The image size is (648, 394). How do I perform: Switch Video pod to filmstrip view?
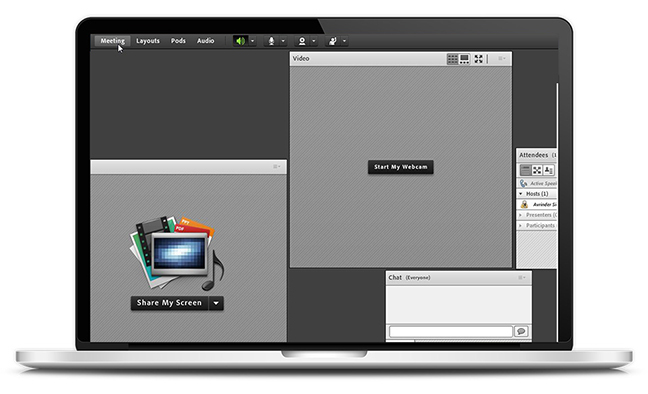tap(465, 59)
